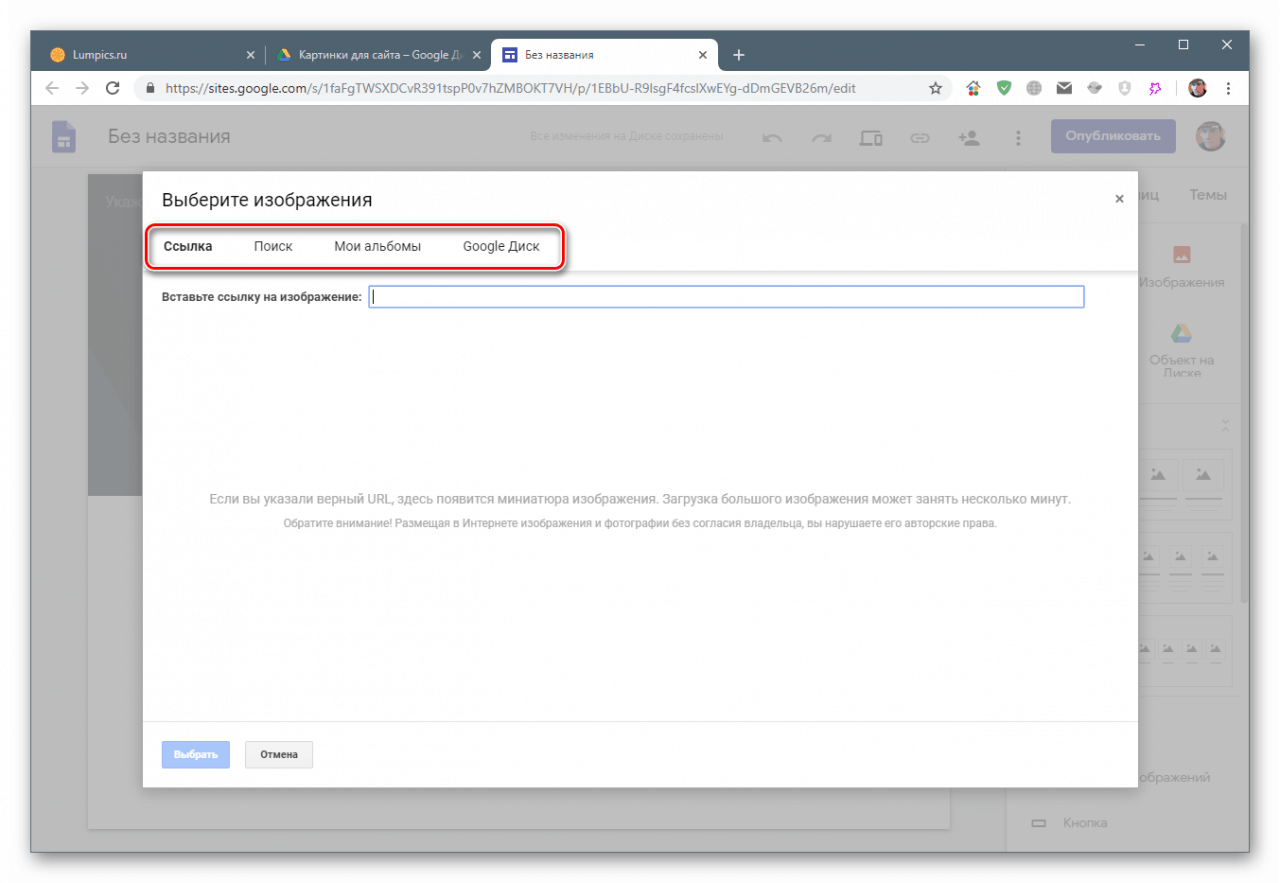The height and width of the screenshot is (883, 1280).
Task: Open a new browser tab
Action: pos(739,55)
